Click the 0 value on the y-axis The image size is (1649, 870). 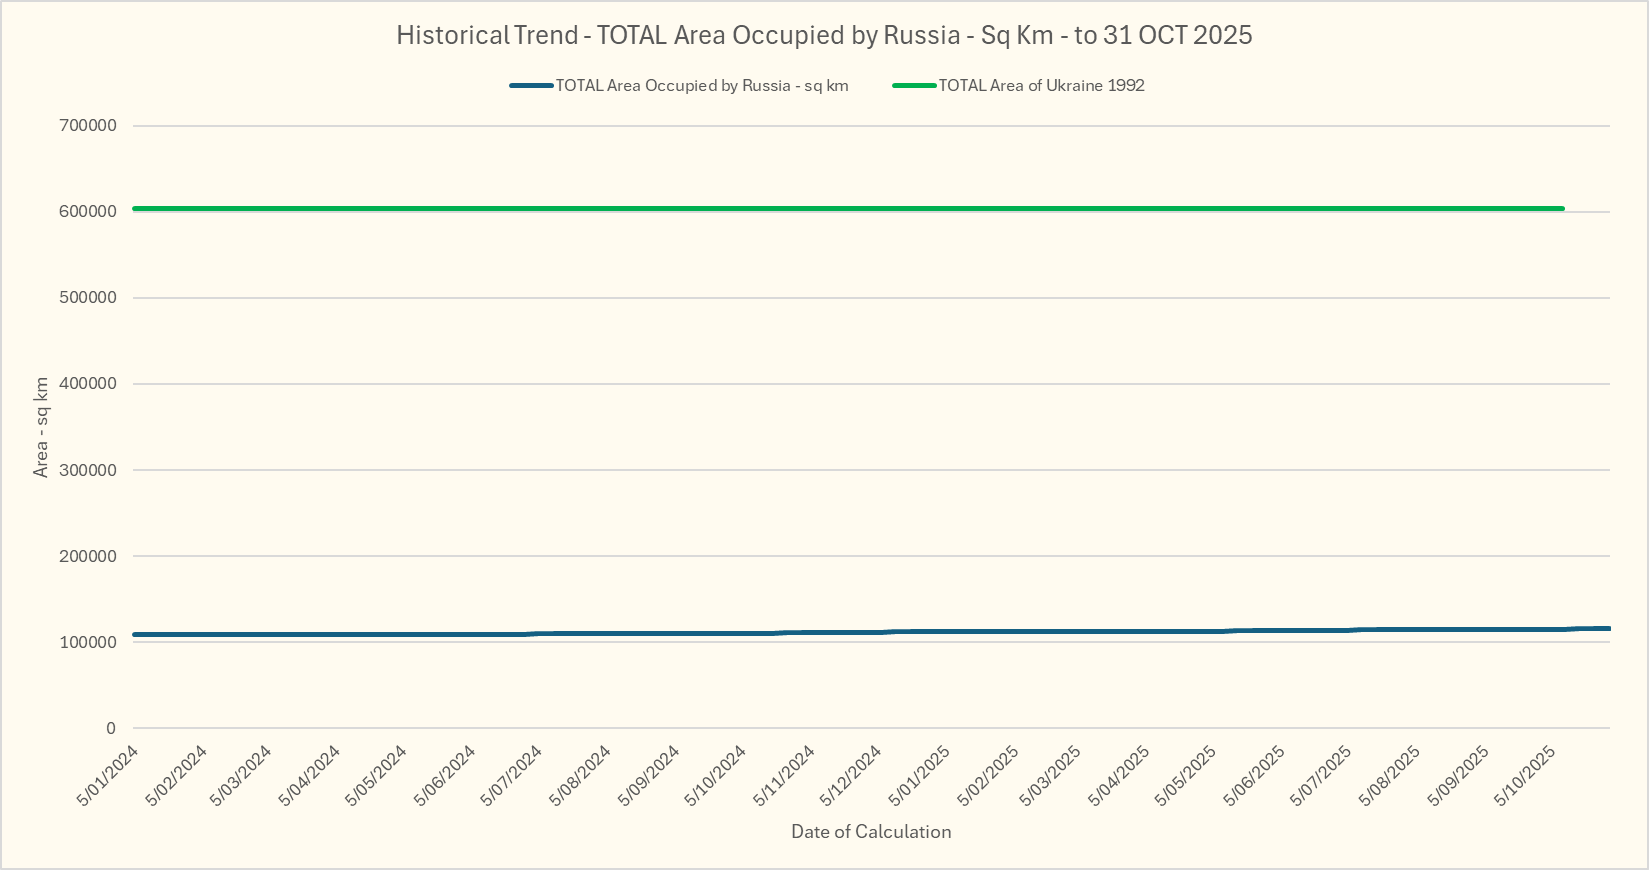coord(111,728)
